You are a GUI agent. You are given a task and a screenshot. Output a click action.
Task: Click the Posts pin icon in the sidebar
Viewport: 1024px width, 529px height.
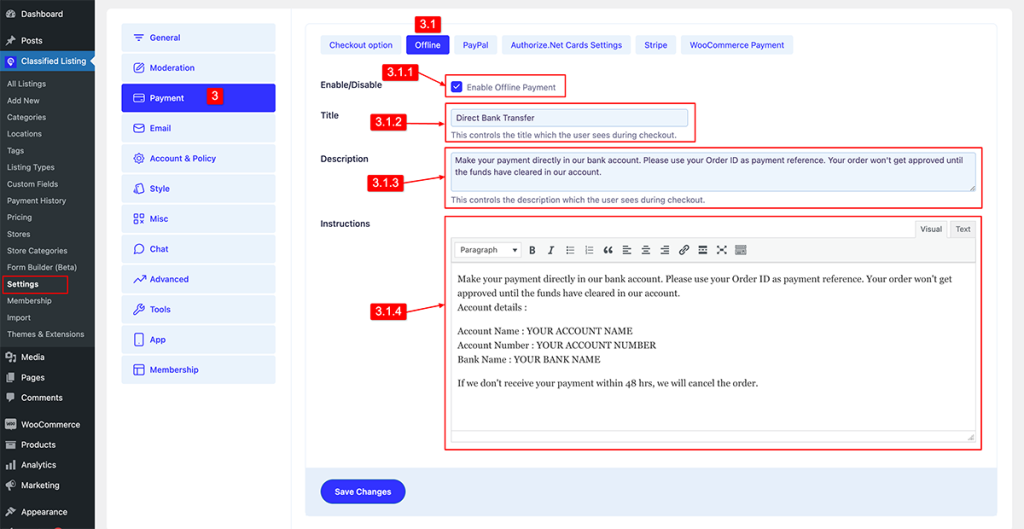[10, 40]
